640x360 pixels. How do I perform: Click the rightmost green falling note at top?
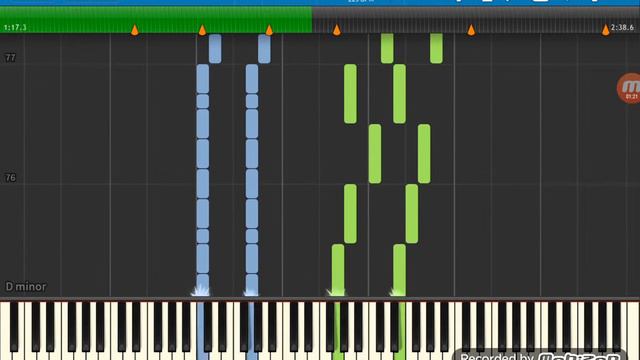(x=436, y=48)
